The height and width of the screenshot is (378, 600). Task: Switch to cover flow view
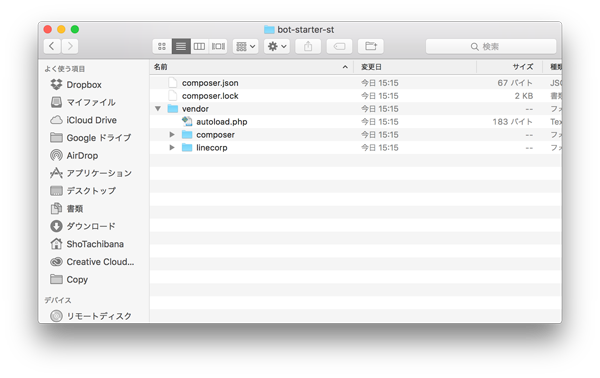tap(218, 46)
